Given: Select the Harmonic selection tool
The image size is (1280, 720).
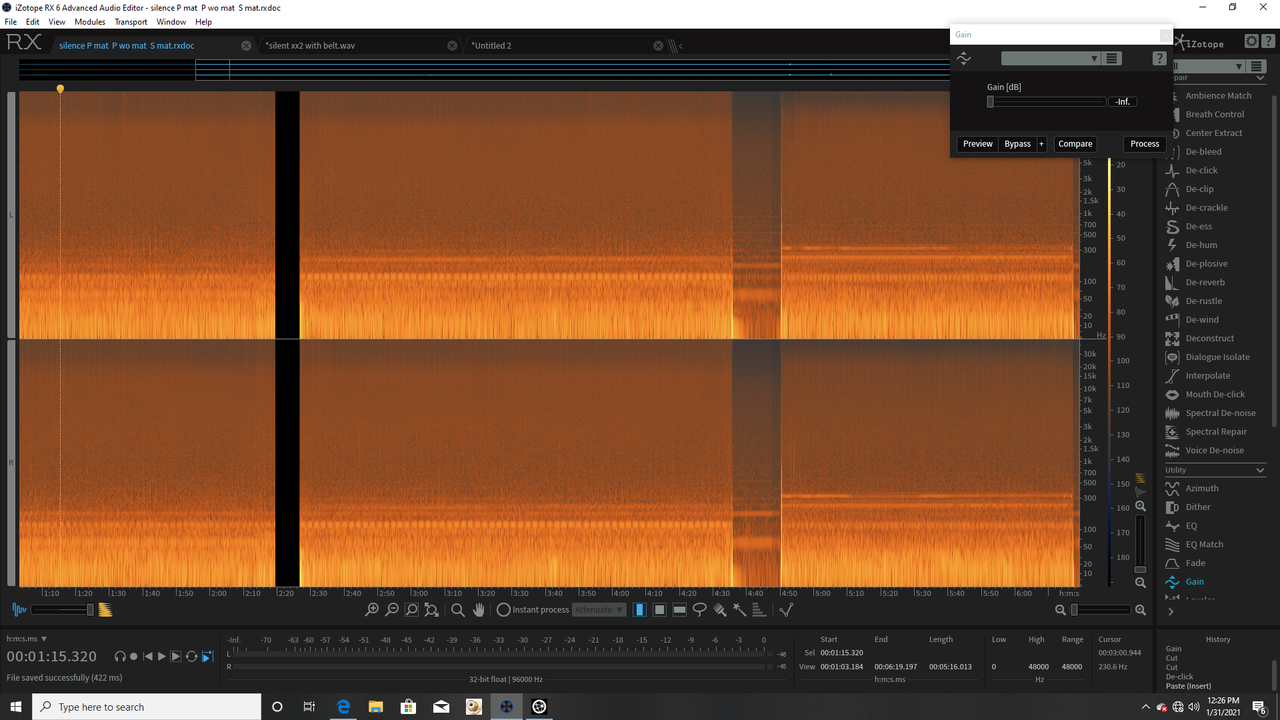Looking at the screenshot, I should click(759, 610).
